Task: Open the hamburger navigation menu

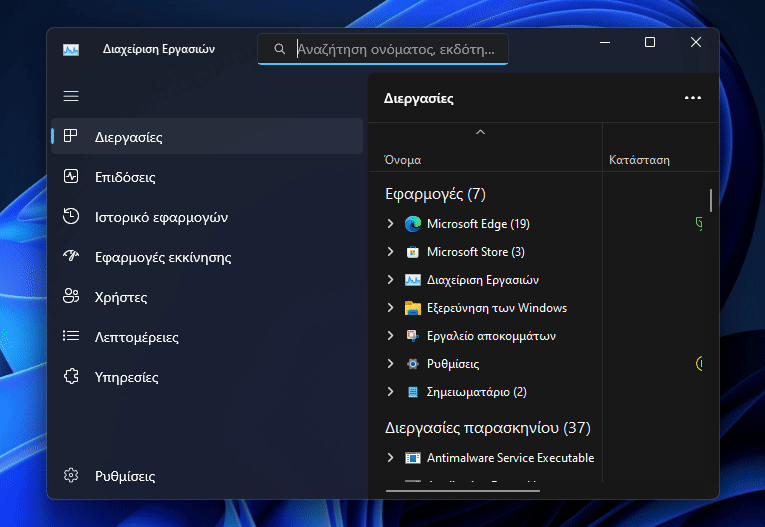Action: [71, 96]
